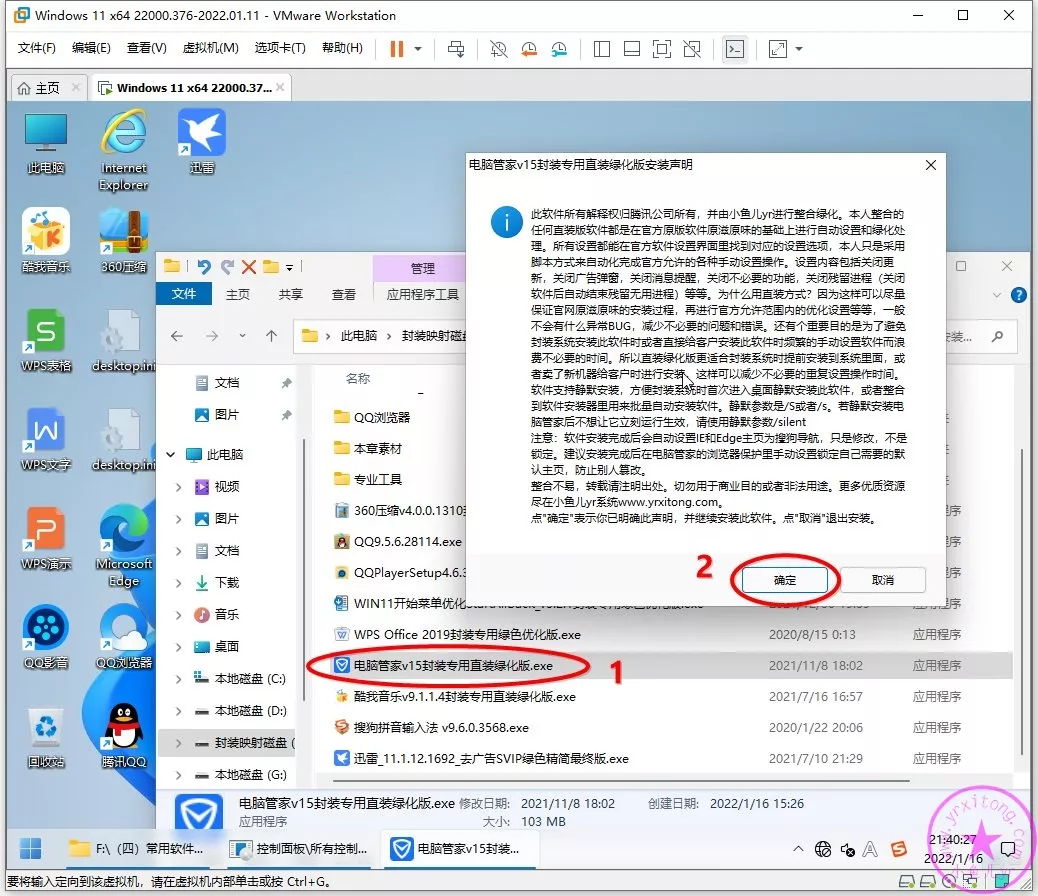Click the 取消 button in dialog

click(x=882, y=580)
